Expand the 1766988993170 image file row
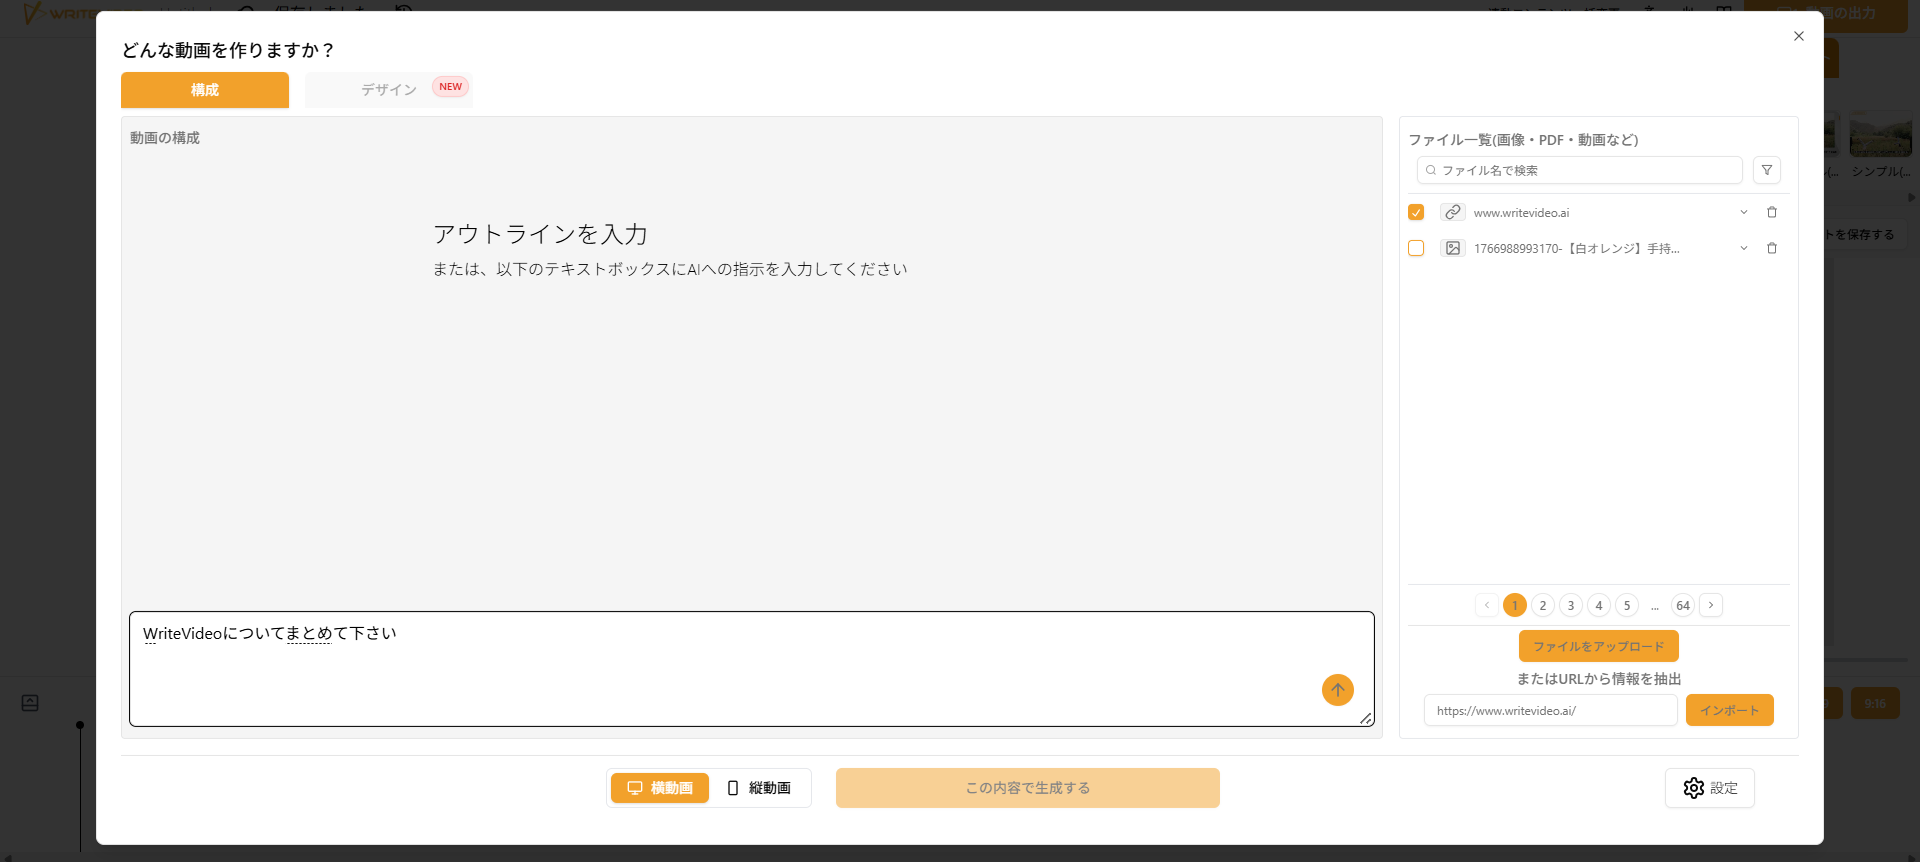The width and height of the screenshot is (1920, 862). tap(1744, 248)
